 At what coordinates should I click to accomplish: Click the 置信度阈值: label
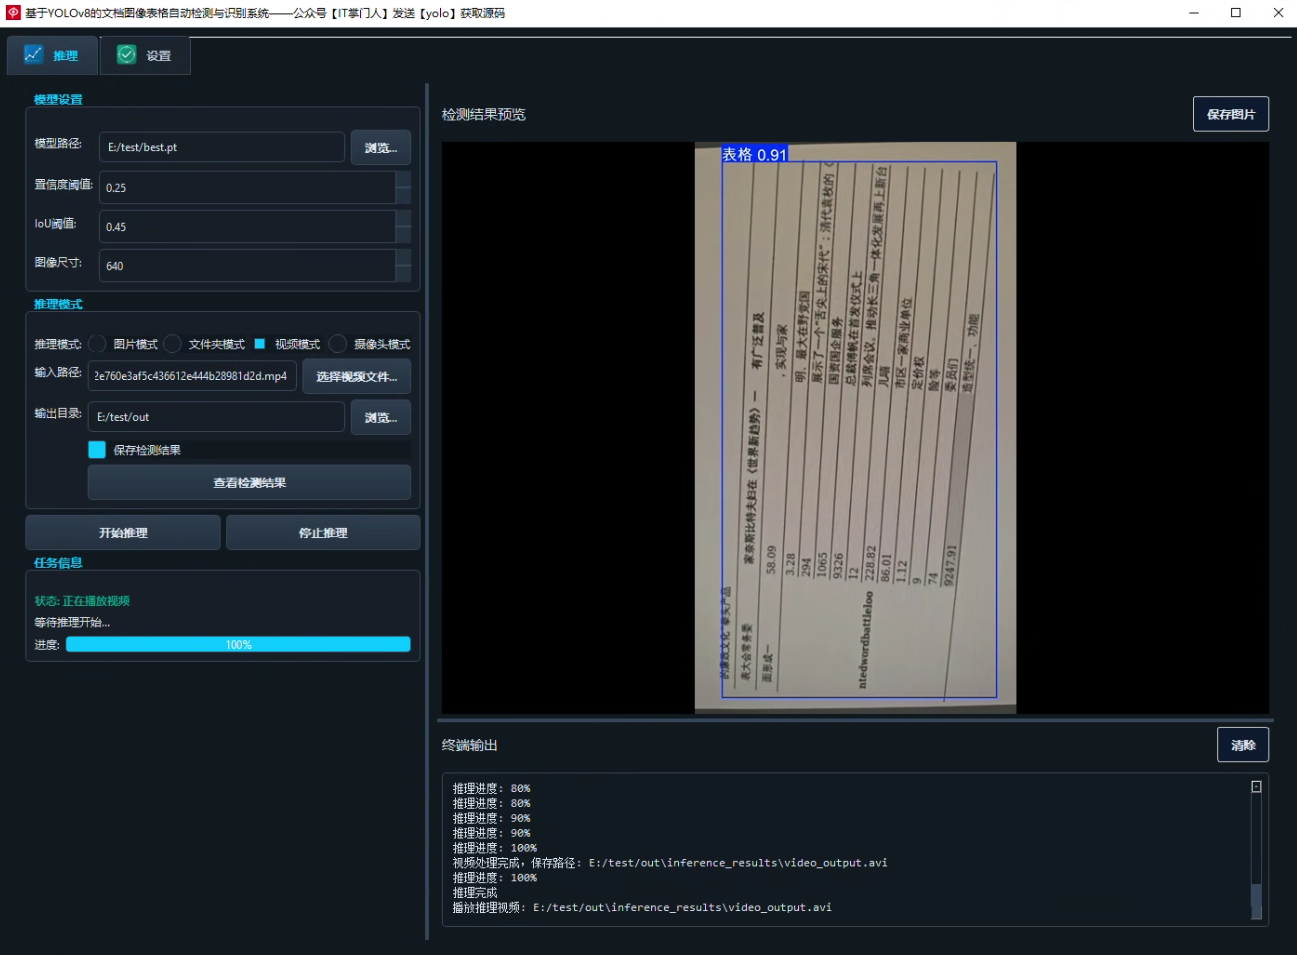tap(64, 184)
